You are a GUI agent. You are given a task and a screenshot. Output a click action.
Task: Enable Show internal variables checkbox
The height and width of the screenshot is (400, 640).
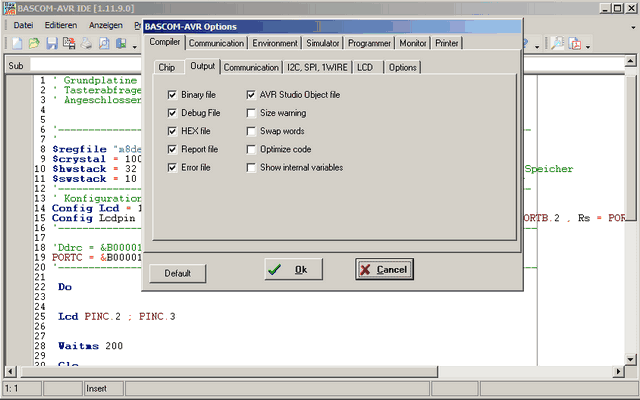(x=251, y=168)
